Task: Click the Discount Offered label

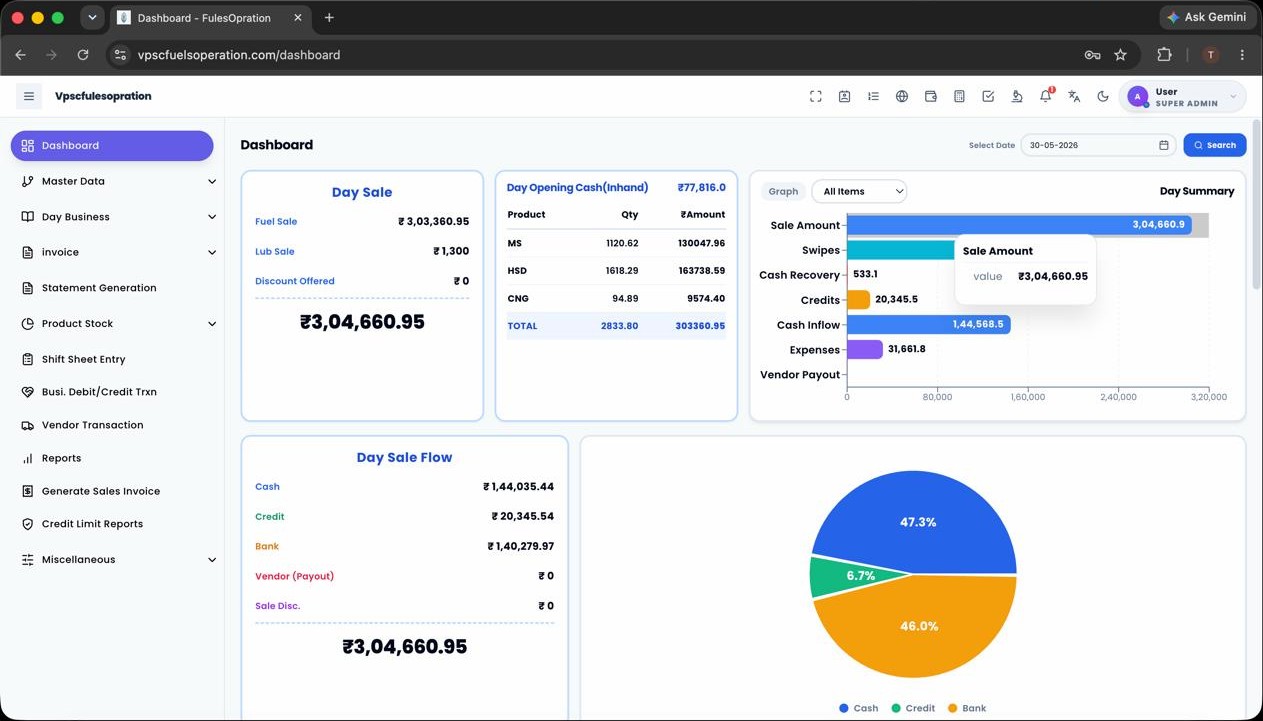Action: tap(295, 281)
